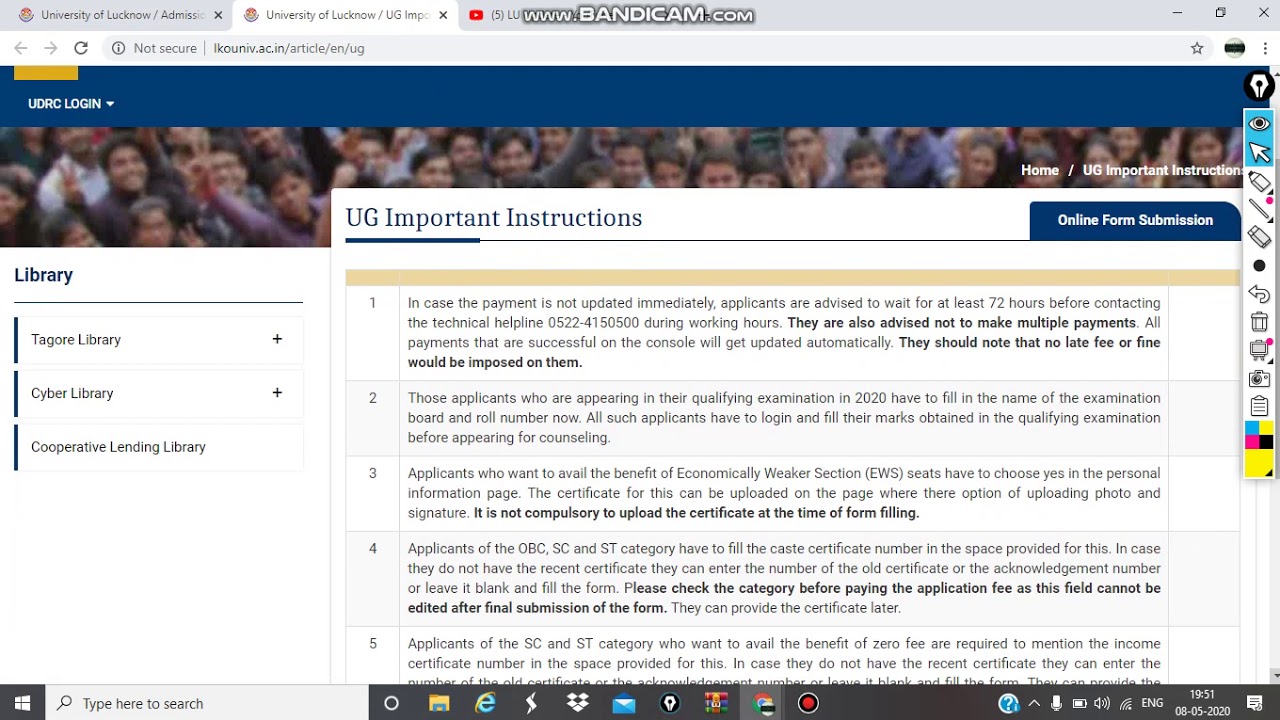Viewport: 1280px width, 720px height.
Task: Open the Action Center notifications
Action: click(x=1255, y=703)
